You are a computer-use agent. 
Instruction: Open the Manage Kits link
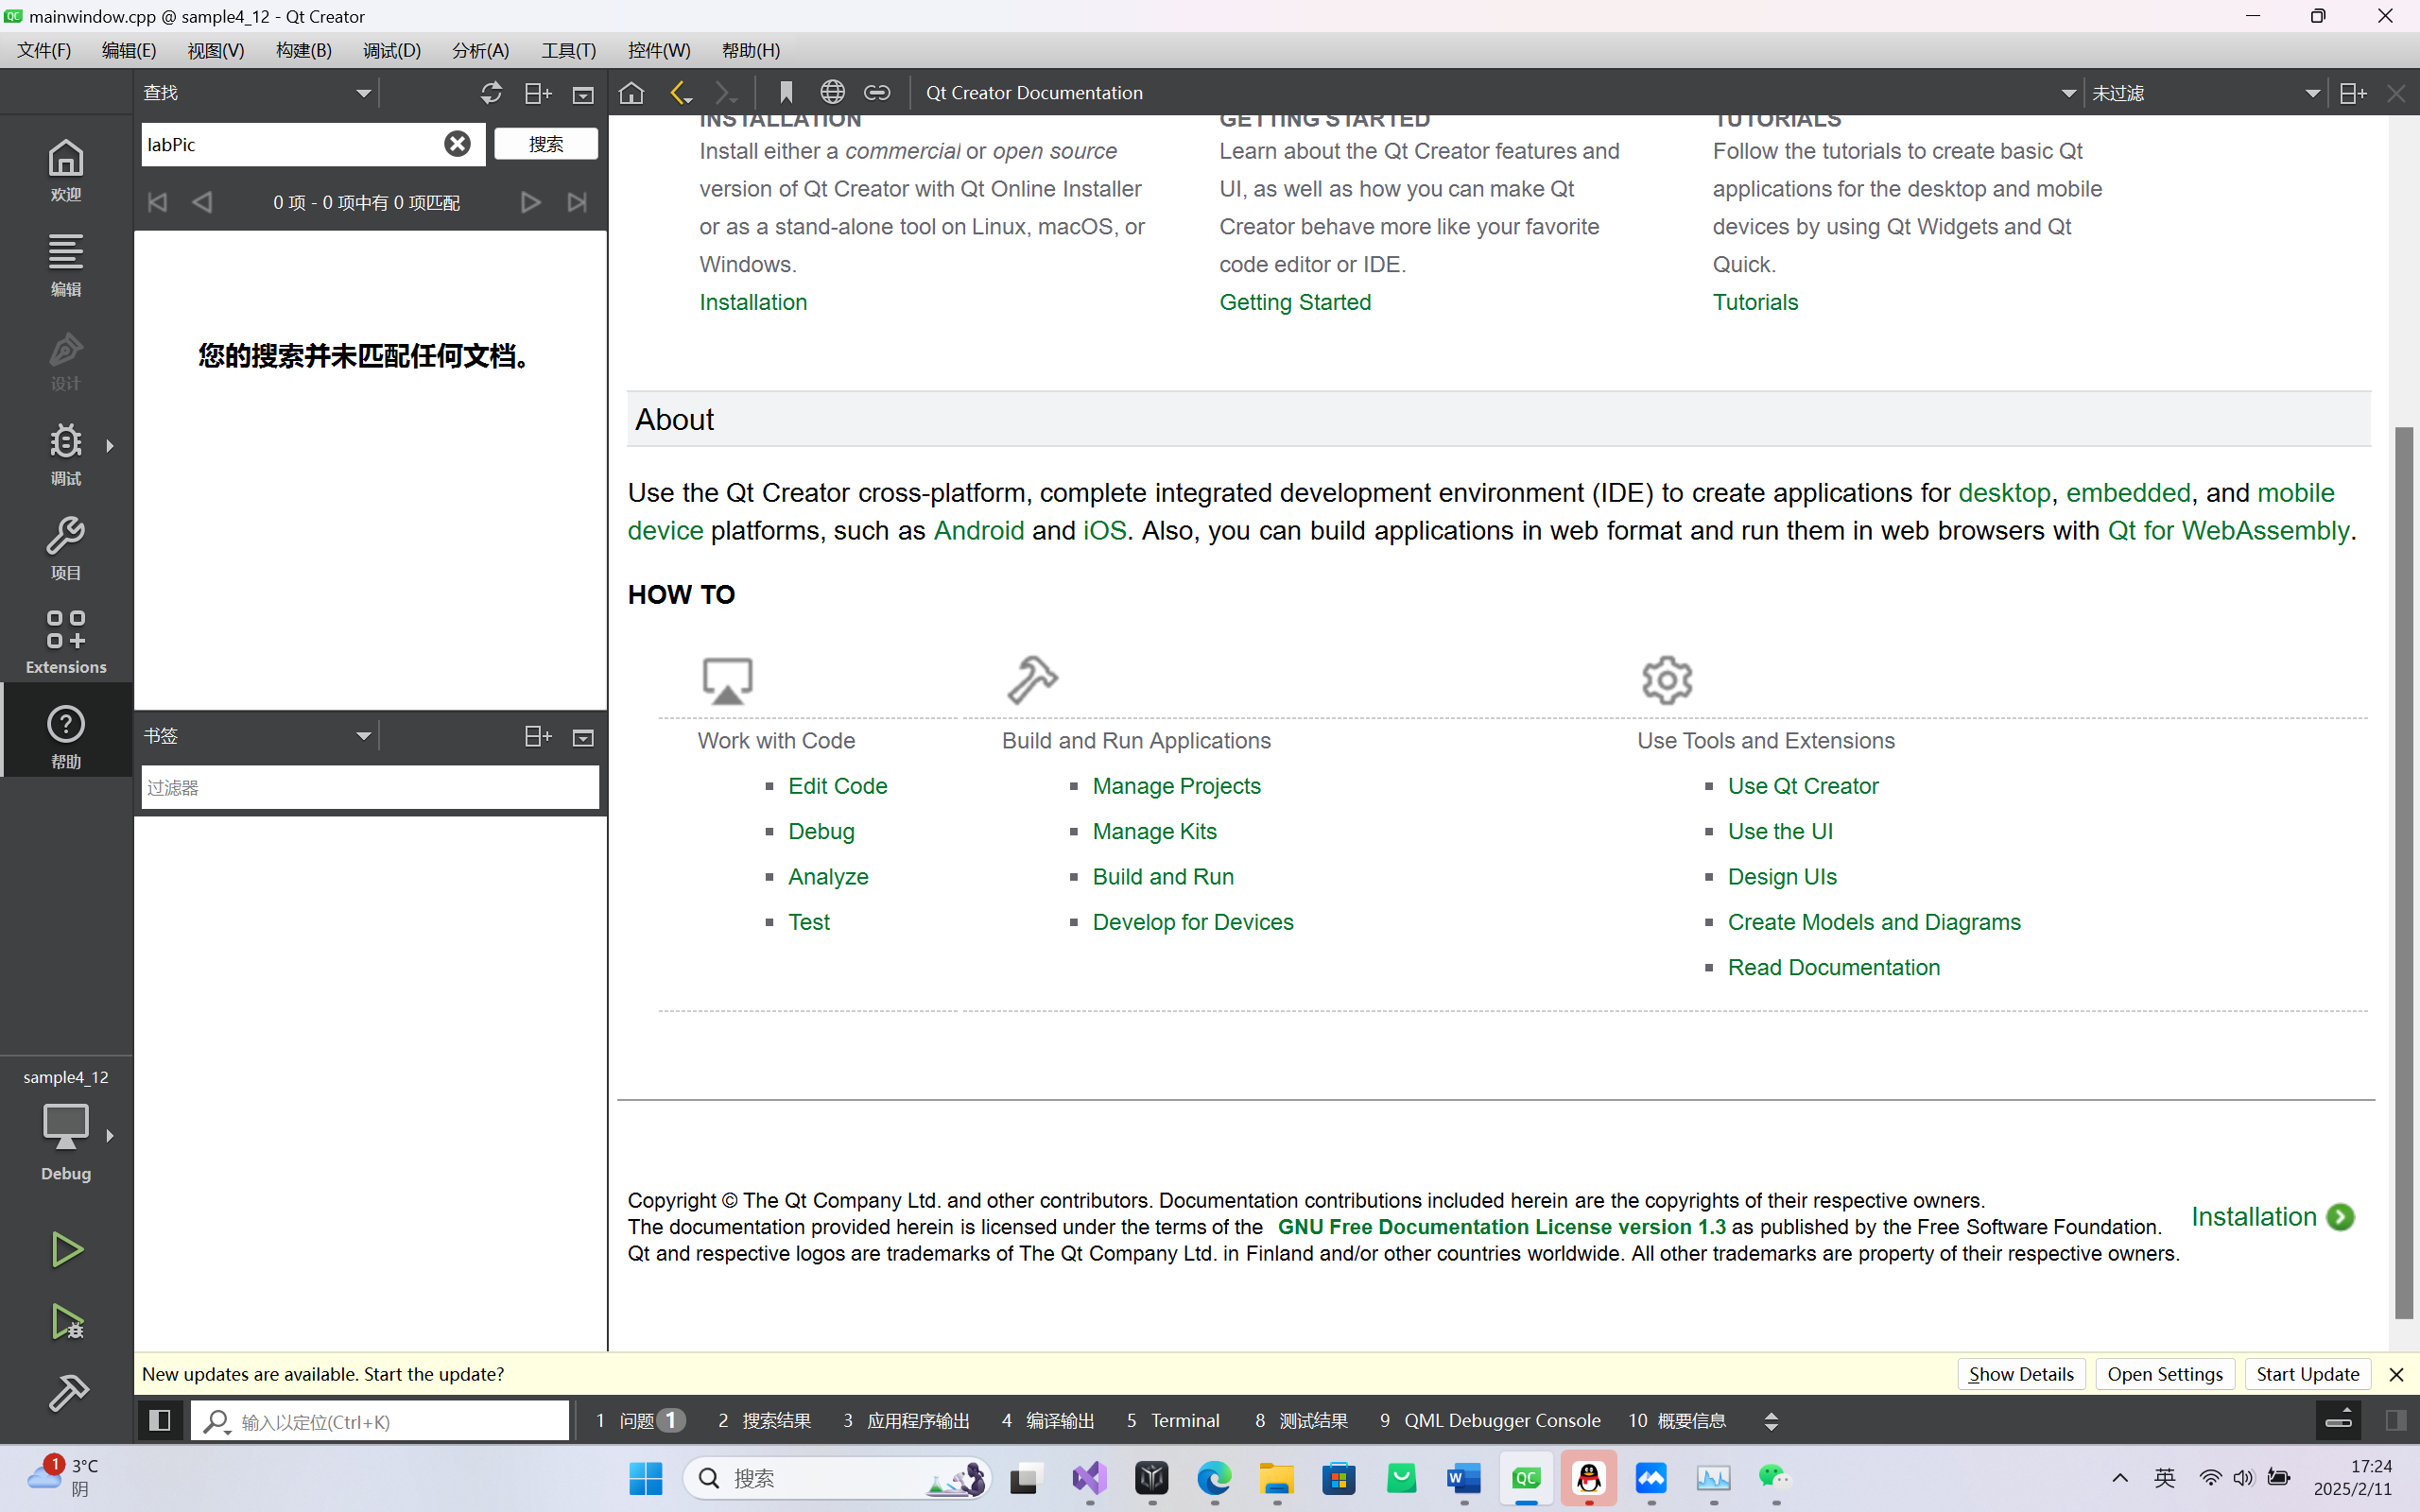[1154, 831]
